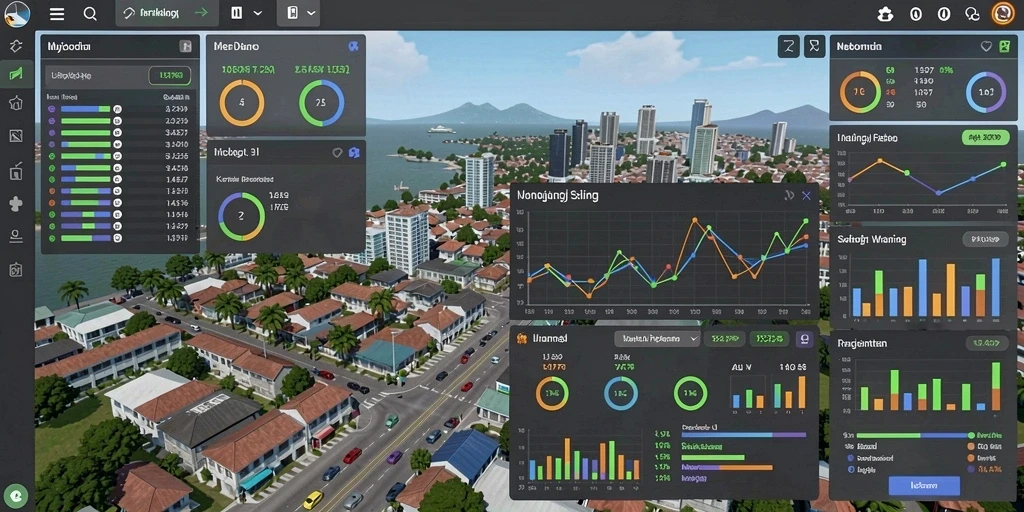1024x512 pixels.
Task: Open the dropdown selector in Uronnad panel
Action: (657, 339)
